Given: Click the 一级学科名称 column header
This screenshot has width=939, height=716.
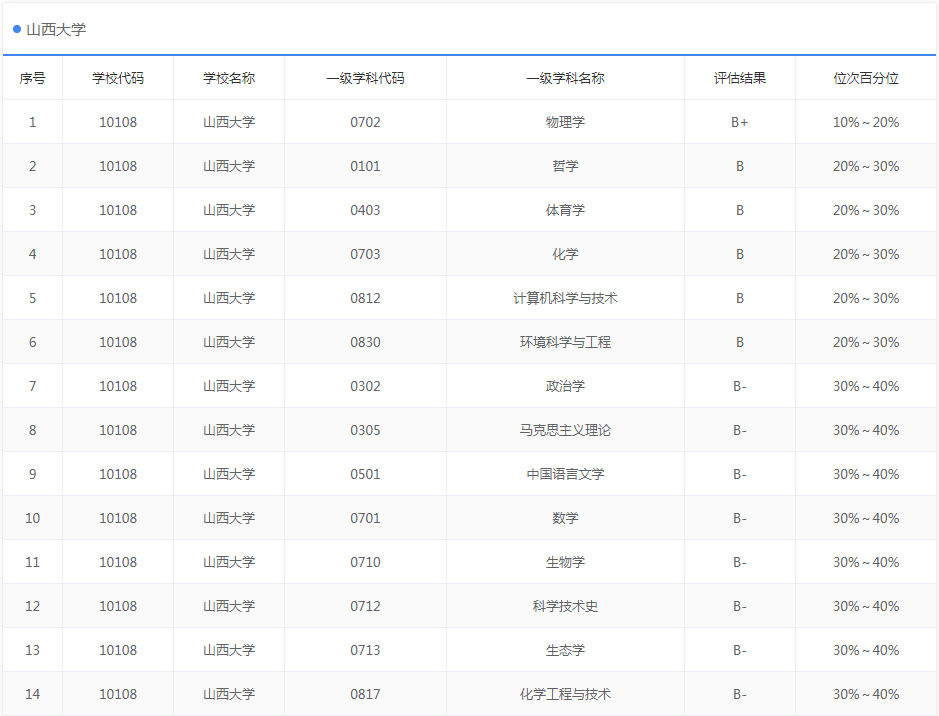Looking at the screenshot, I should 565,78.
